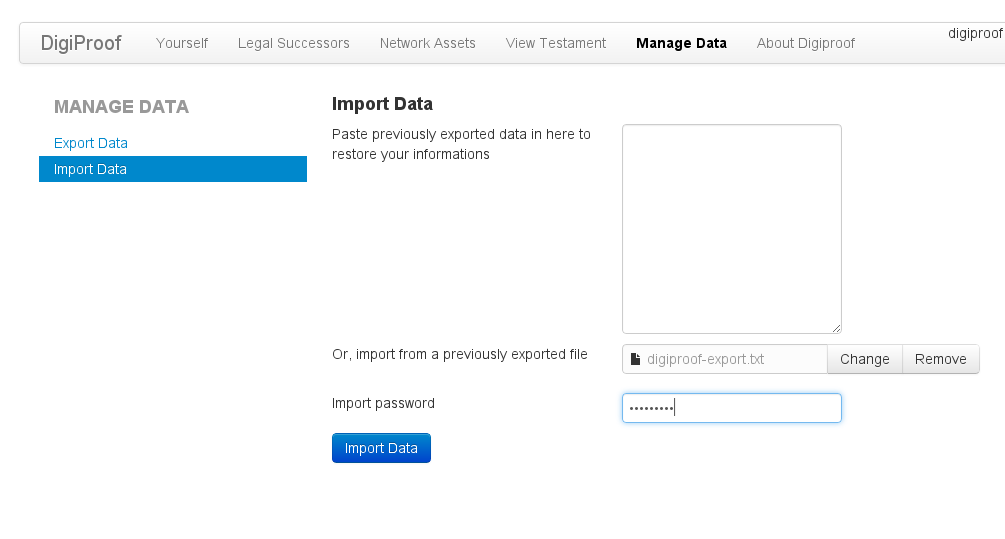The image size is (1005, 539).
Task: Click the file icon beside digiproof-export.txt
Action: click(x=635, y=359)
